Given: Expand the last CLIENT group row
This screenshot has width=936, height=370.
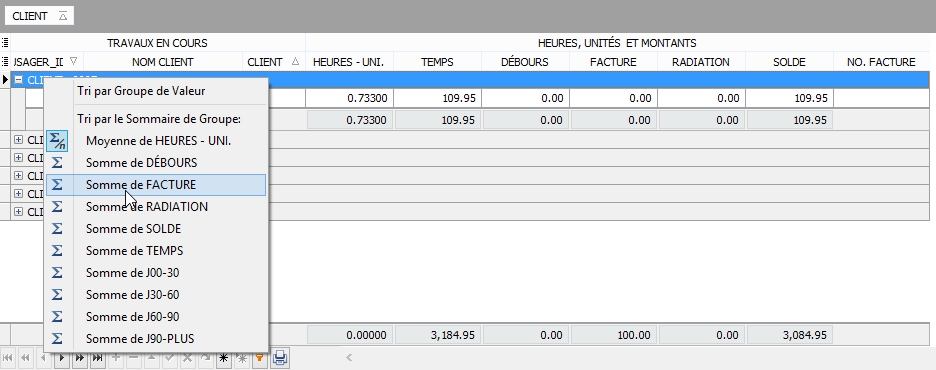Looking at the screenshot, I should click(x=19, y=211).
